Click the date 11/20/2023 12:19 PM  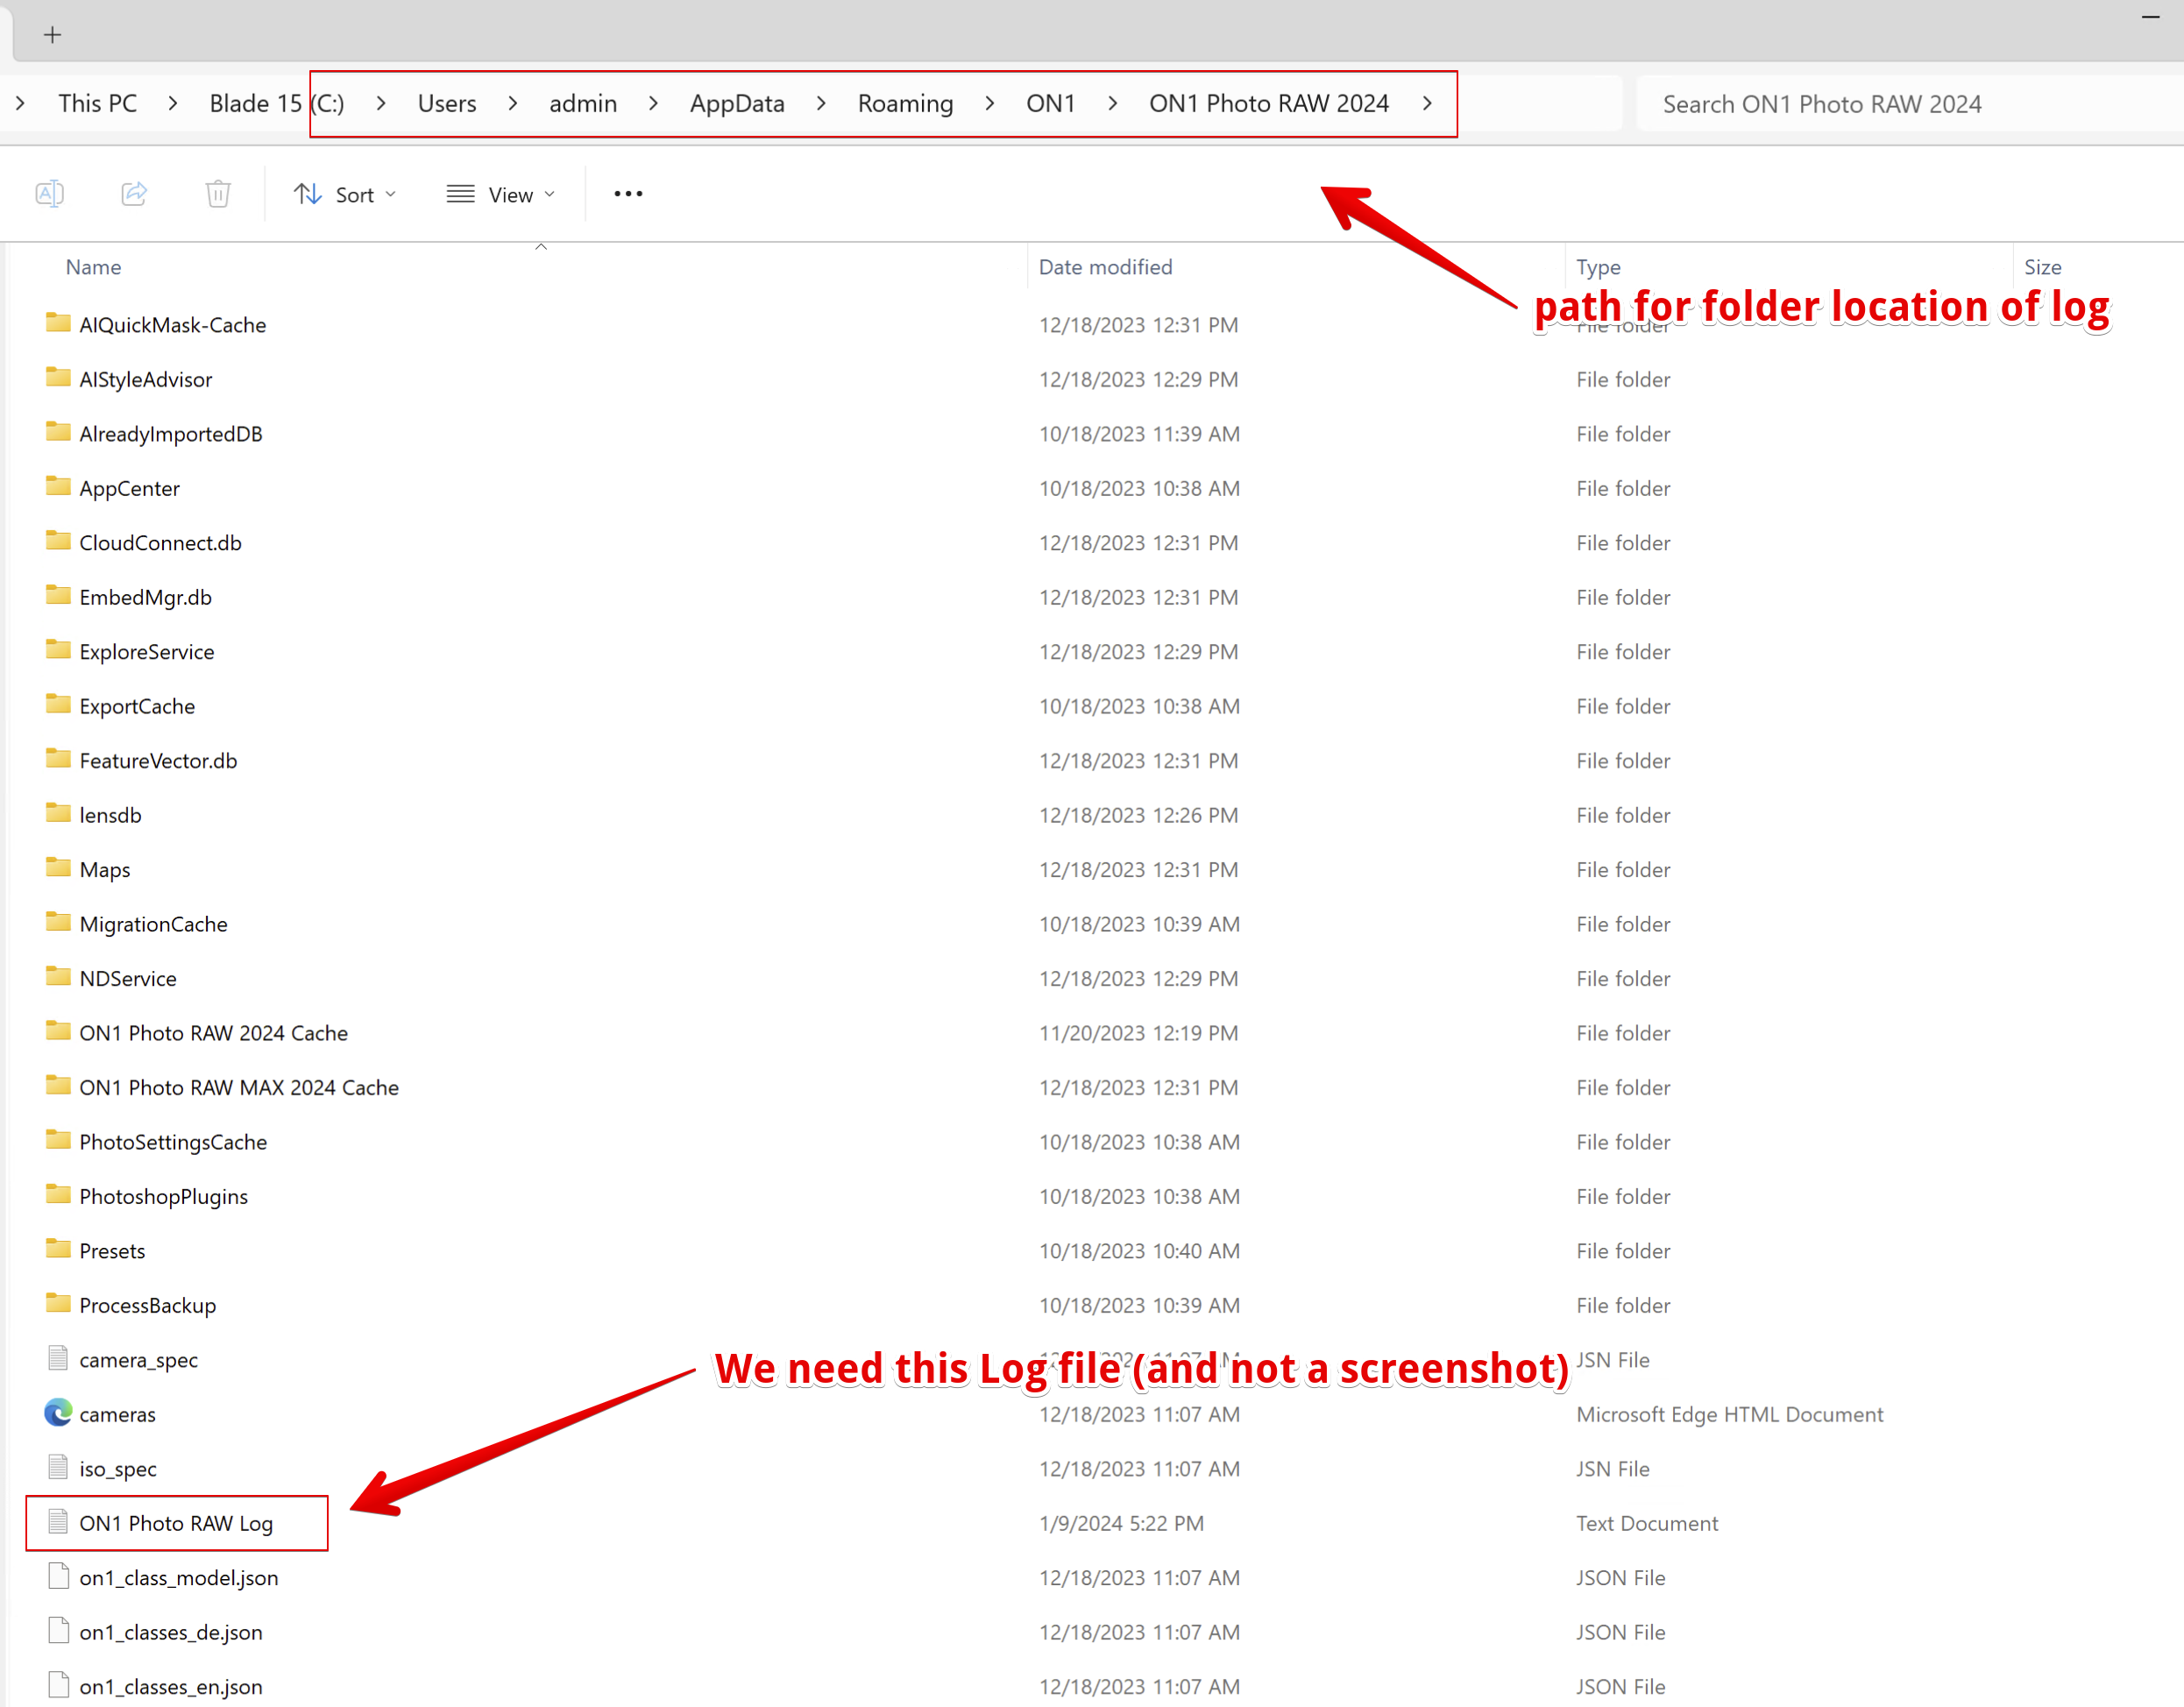(x=1138, y=1033)
